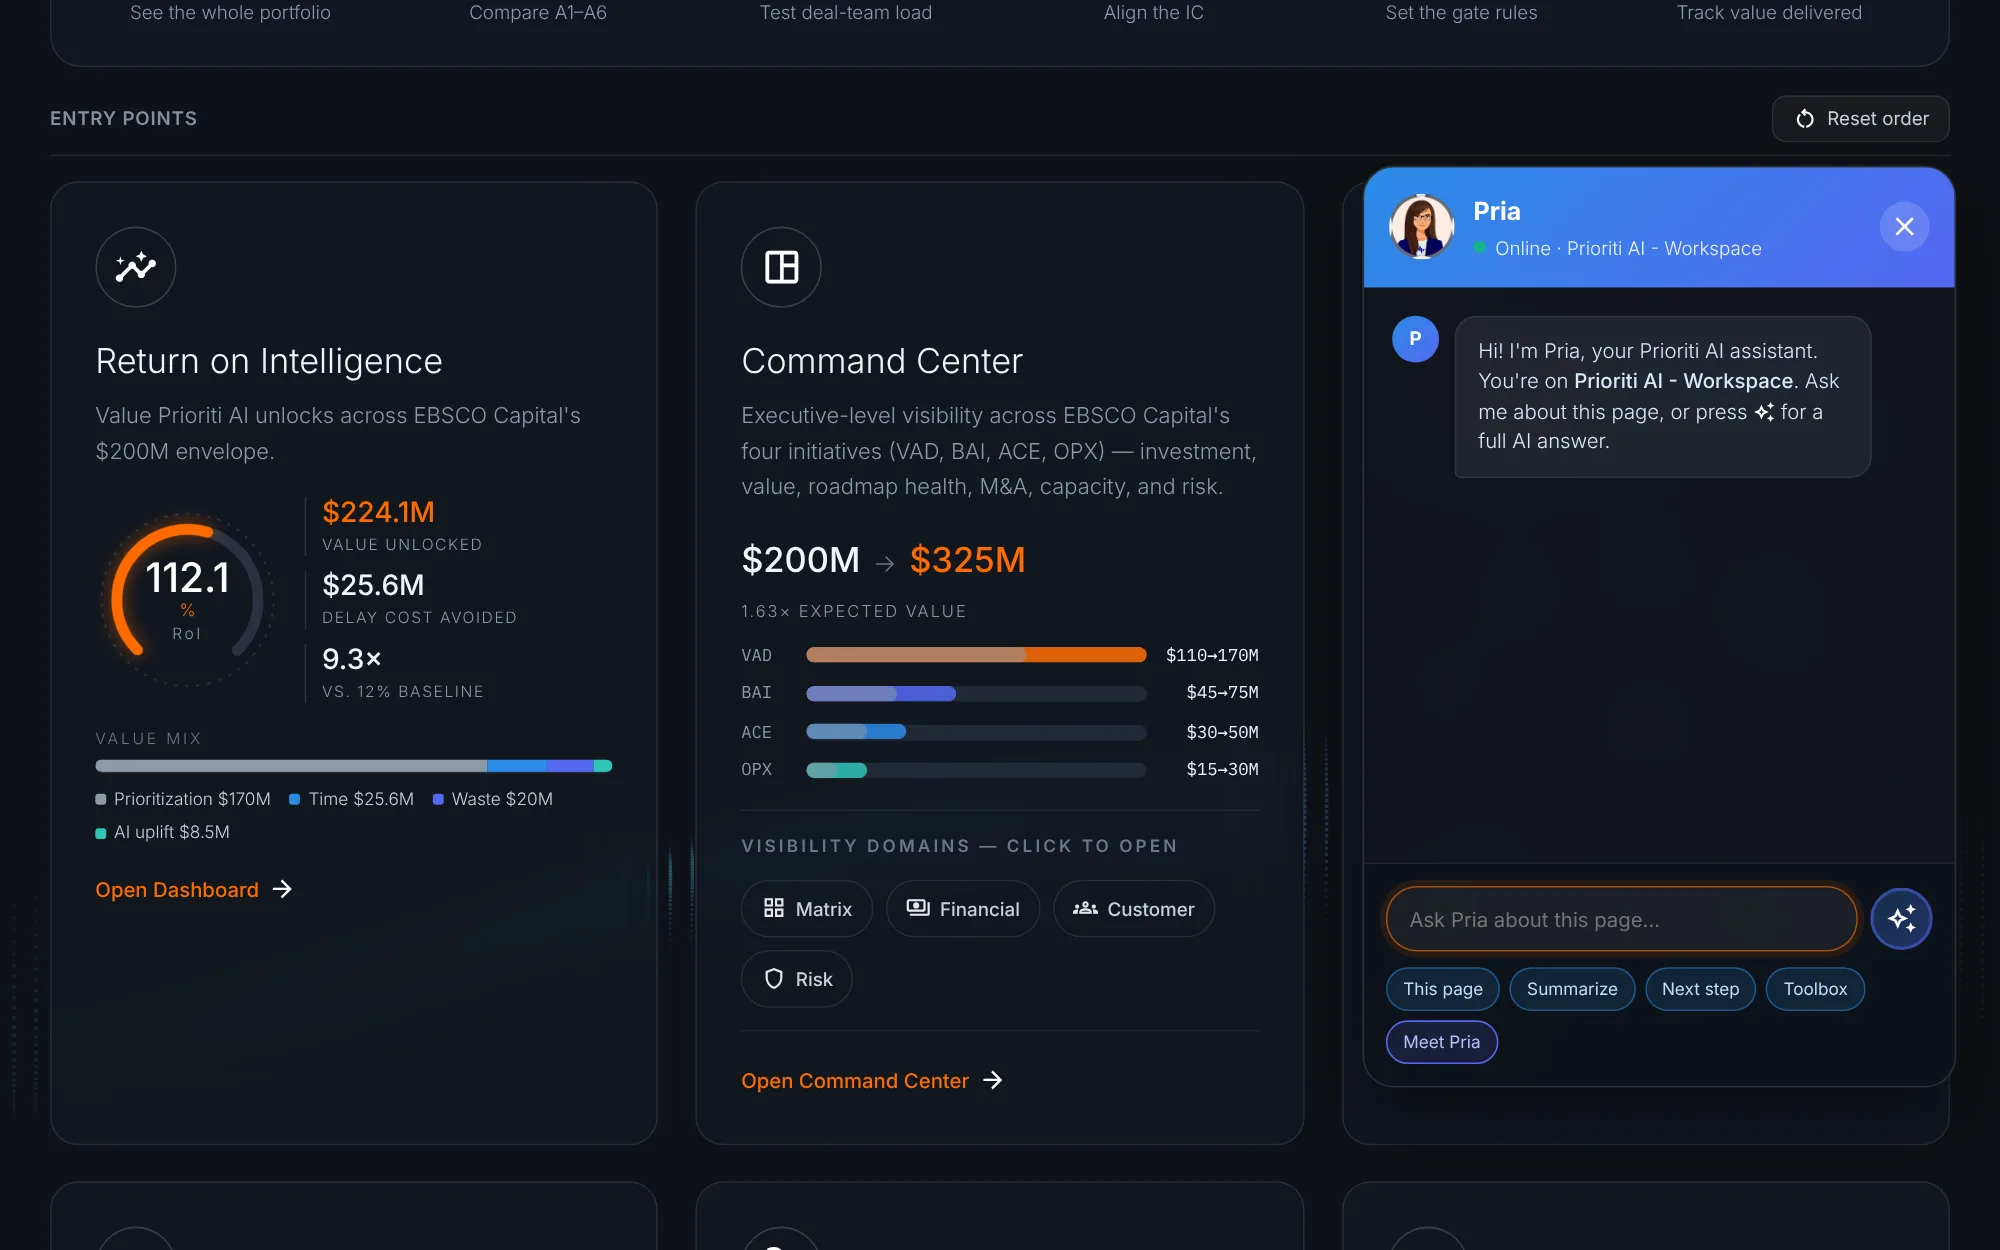Open the Financial visibility domain
The height and width of the screenshot is (1250, 2000).
pyautogui.click(x=963, y=909)
